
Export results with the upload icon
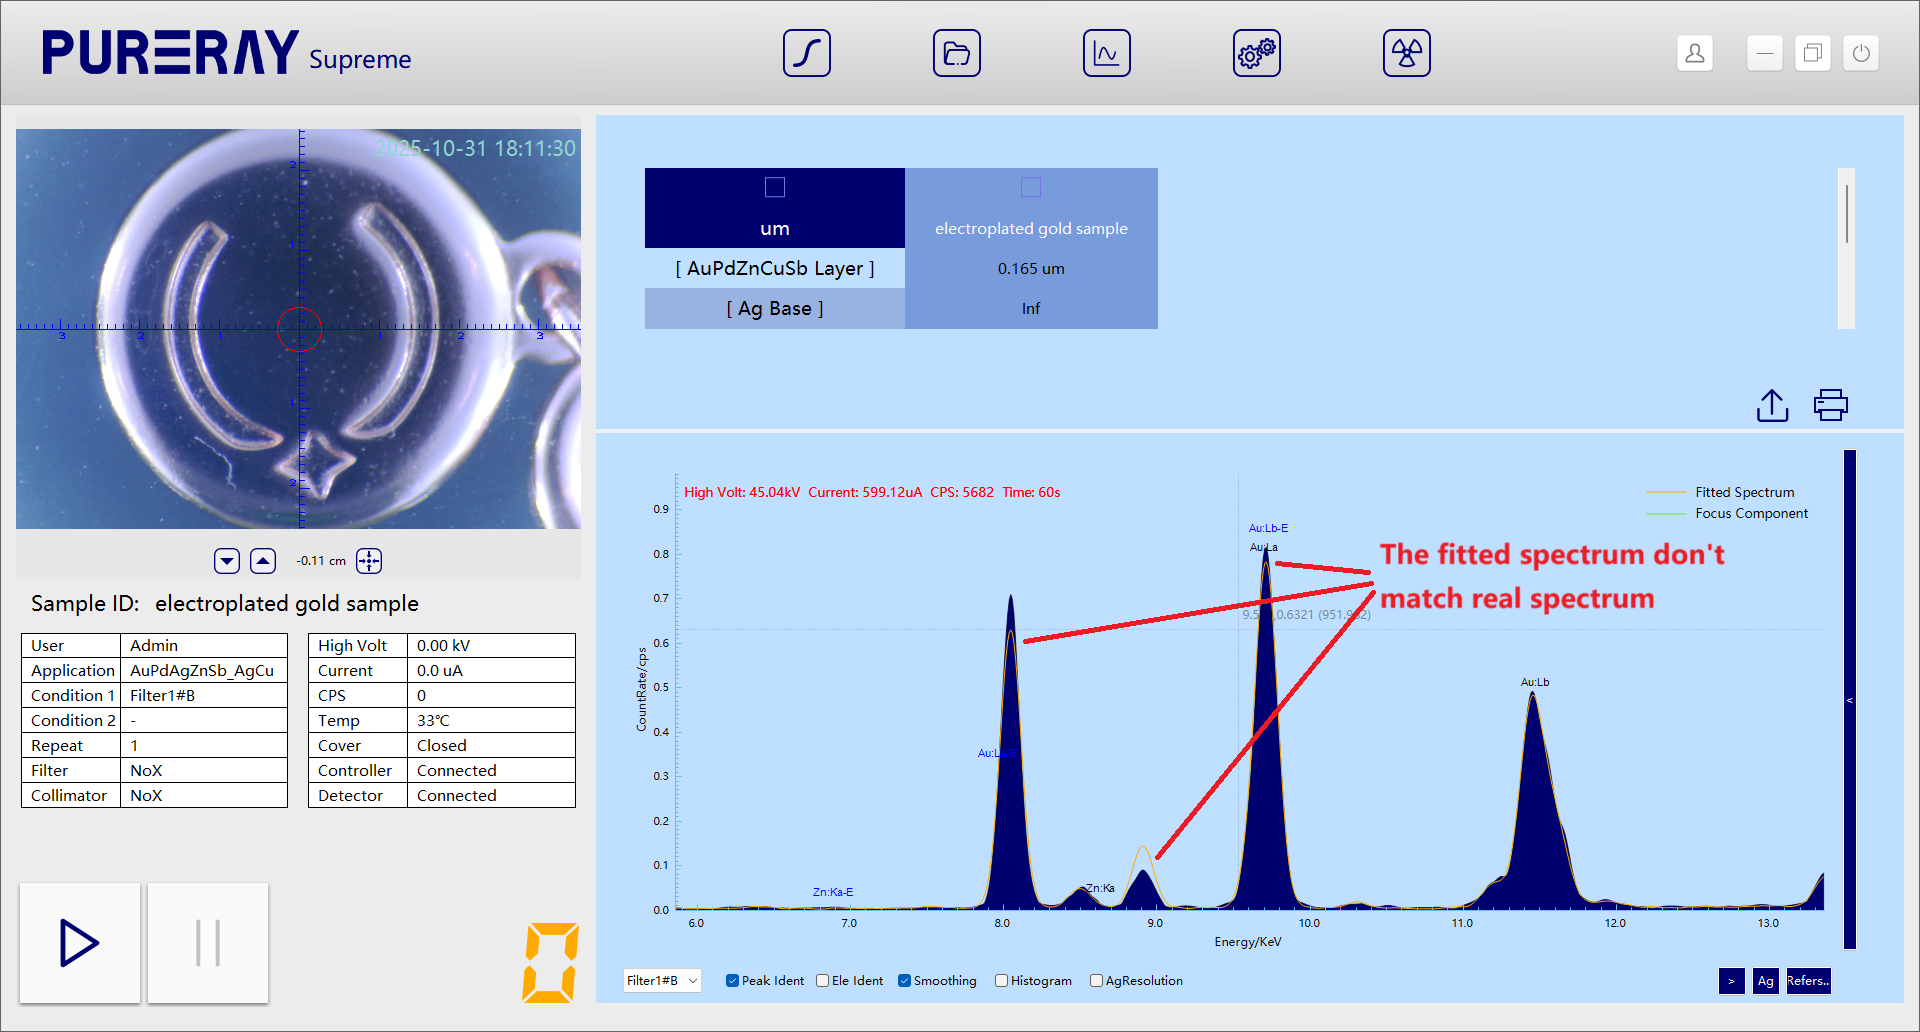[x=1772, y=405]
